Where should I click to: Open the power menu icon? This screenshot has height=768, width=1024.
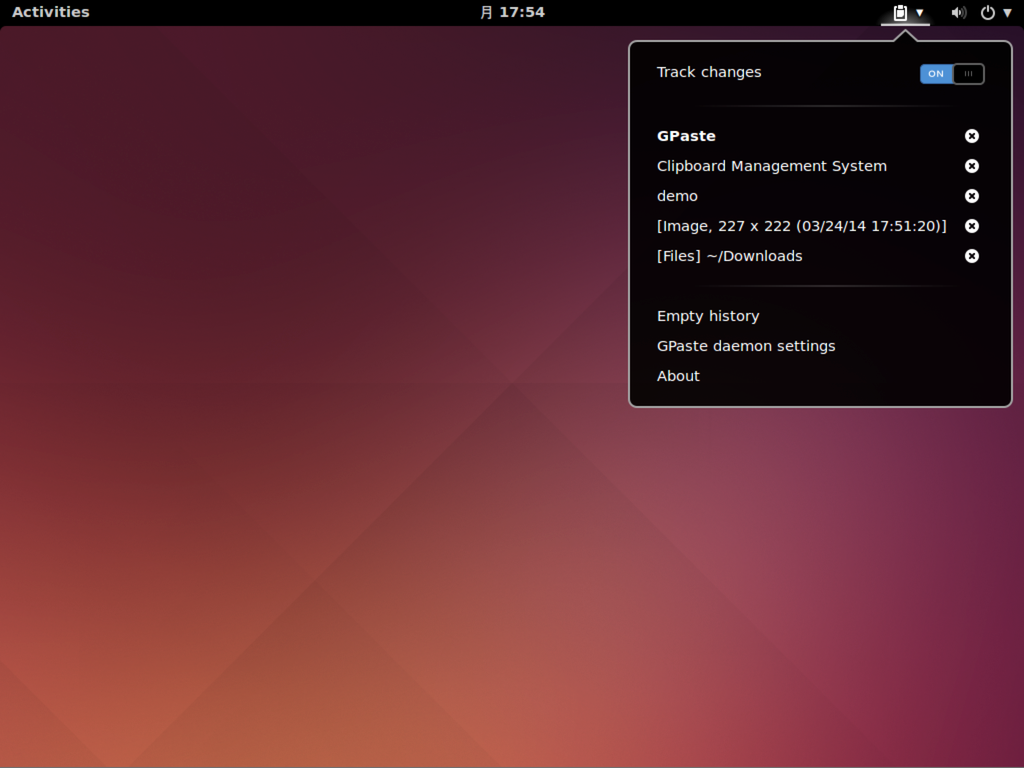pos(987,12)
